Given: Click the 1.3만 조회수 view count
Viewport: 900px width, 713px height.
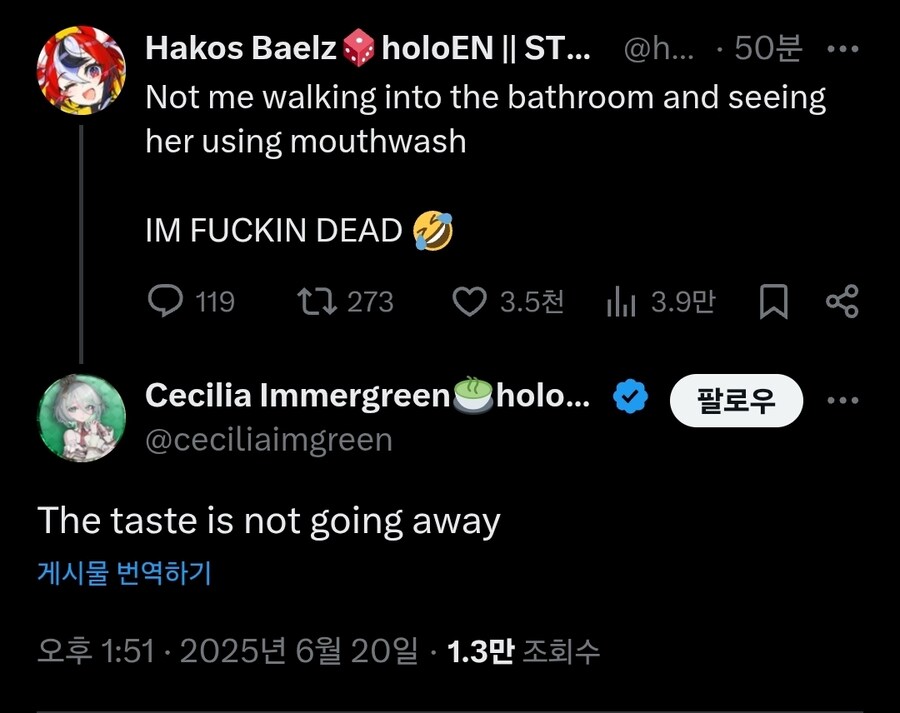Looking at the screenshot, I should [523, 652].
